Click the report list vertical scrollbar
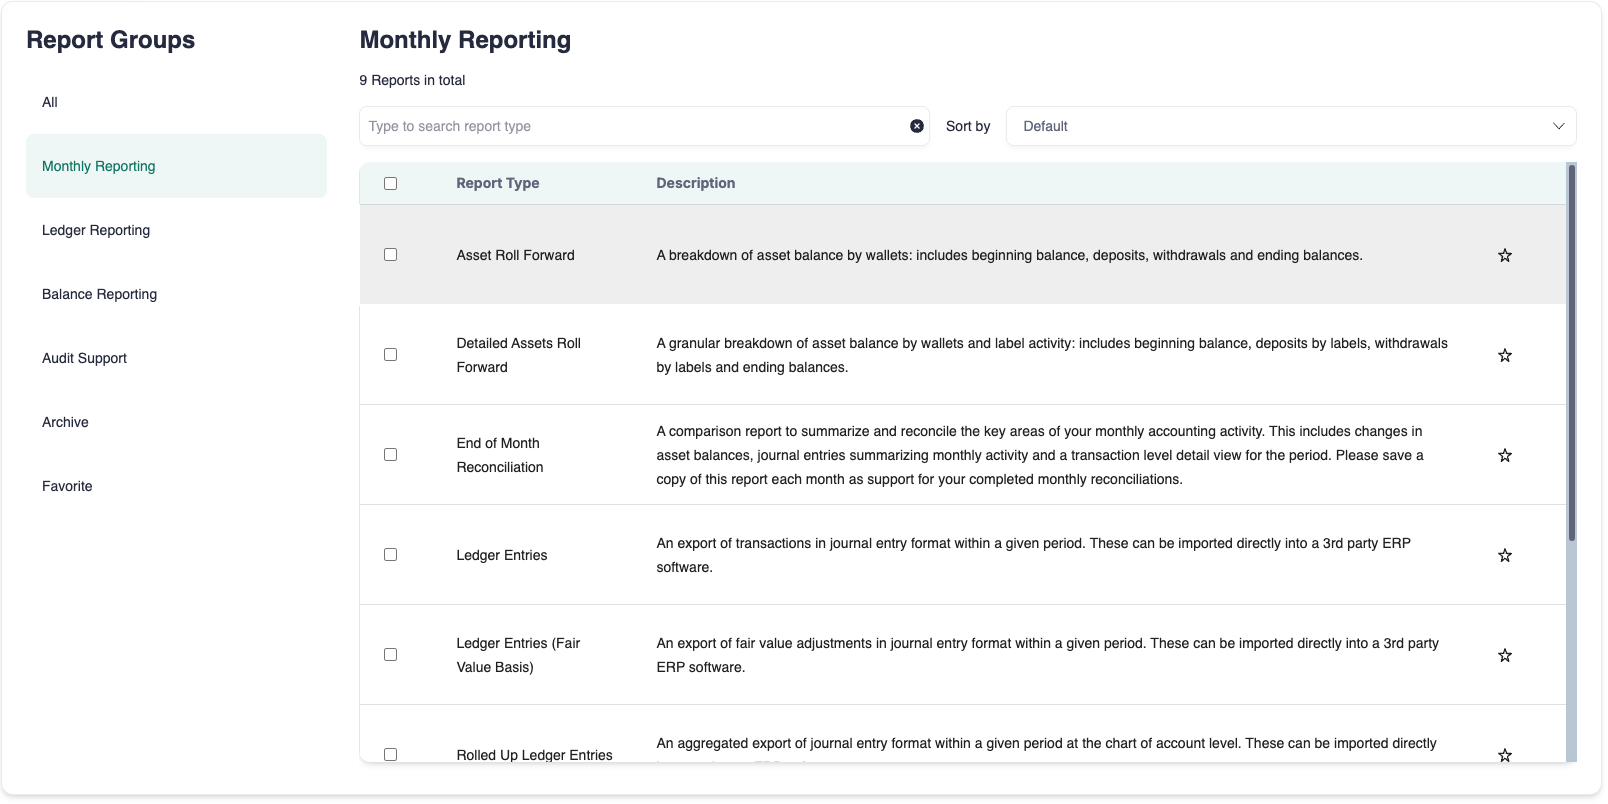Screen dimensions: 1608x804 [1571, 353]
